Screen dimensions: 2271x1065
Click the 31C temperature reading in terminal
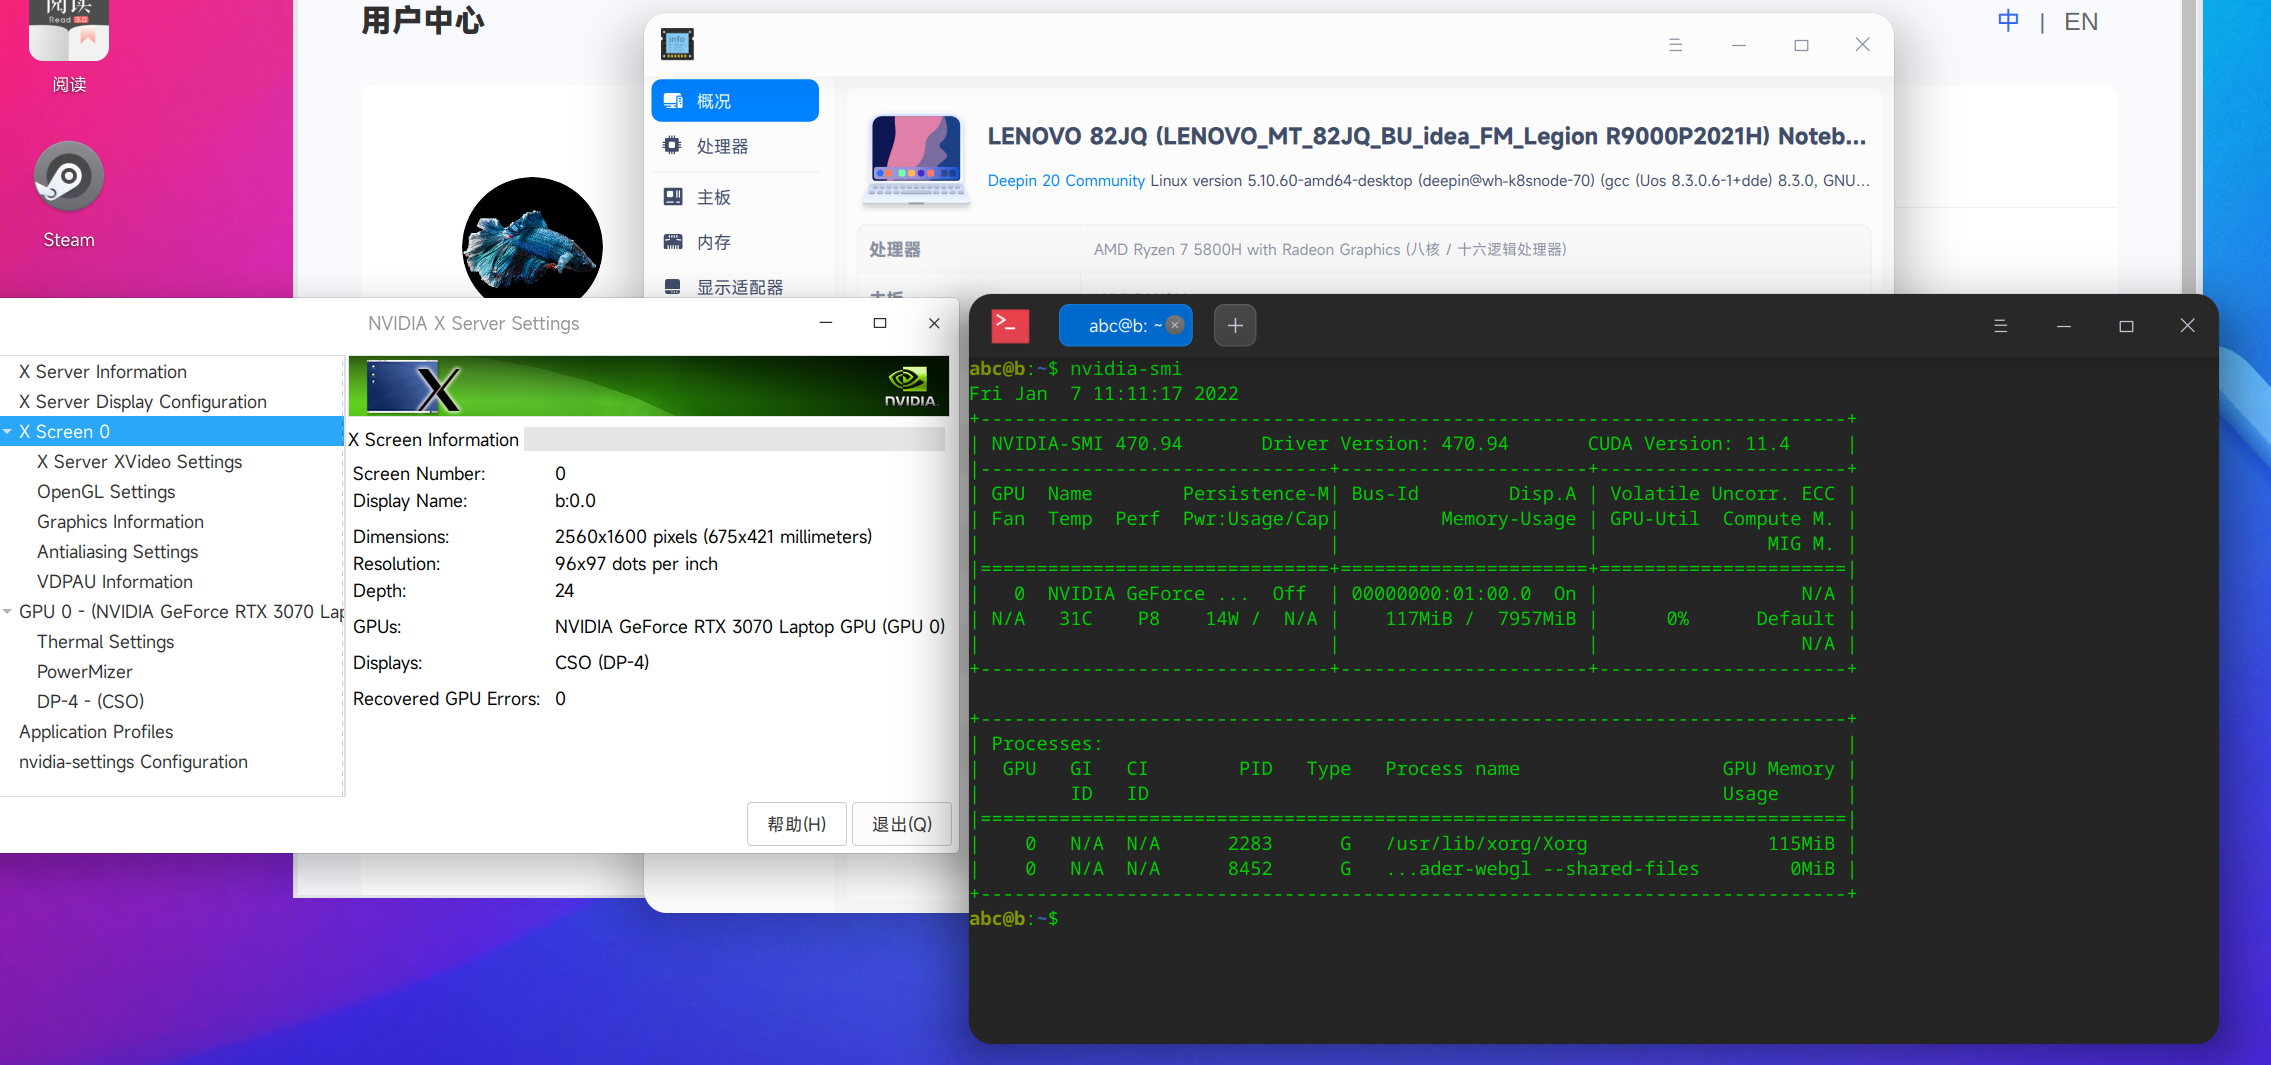1076,619
